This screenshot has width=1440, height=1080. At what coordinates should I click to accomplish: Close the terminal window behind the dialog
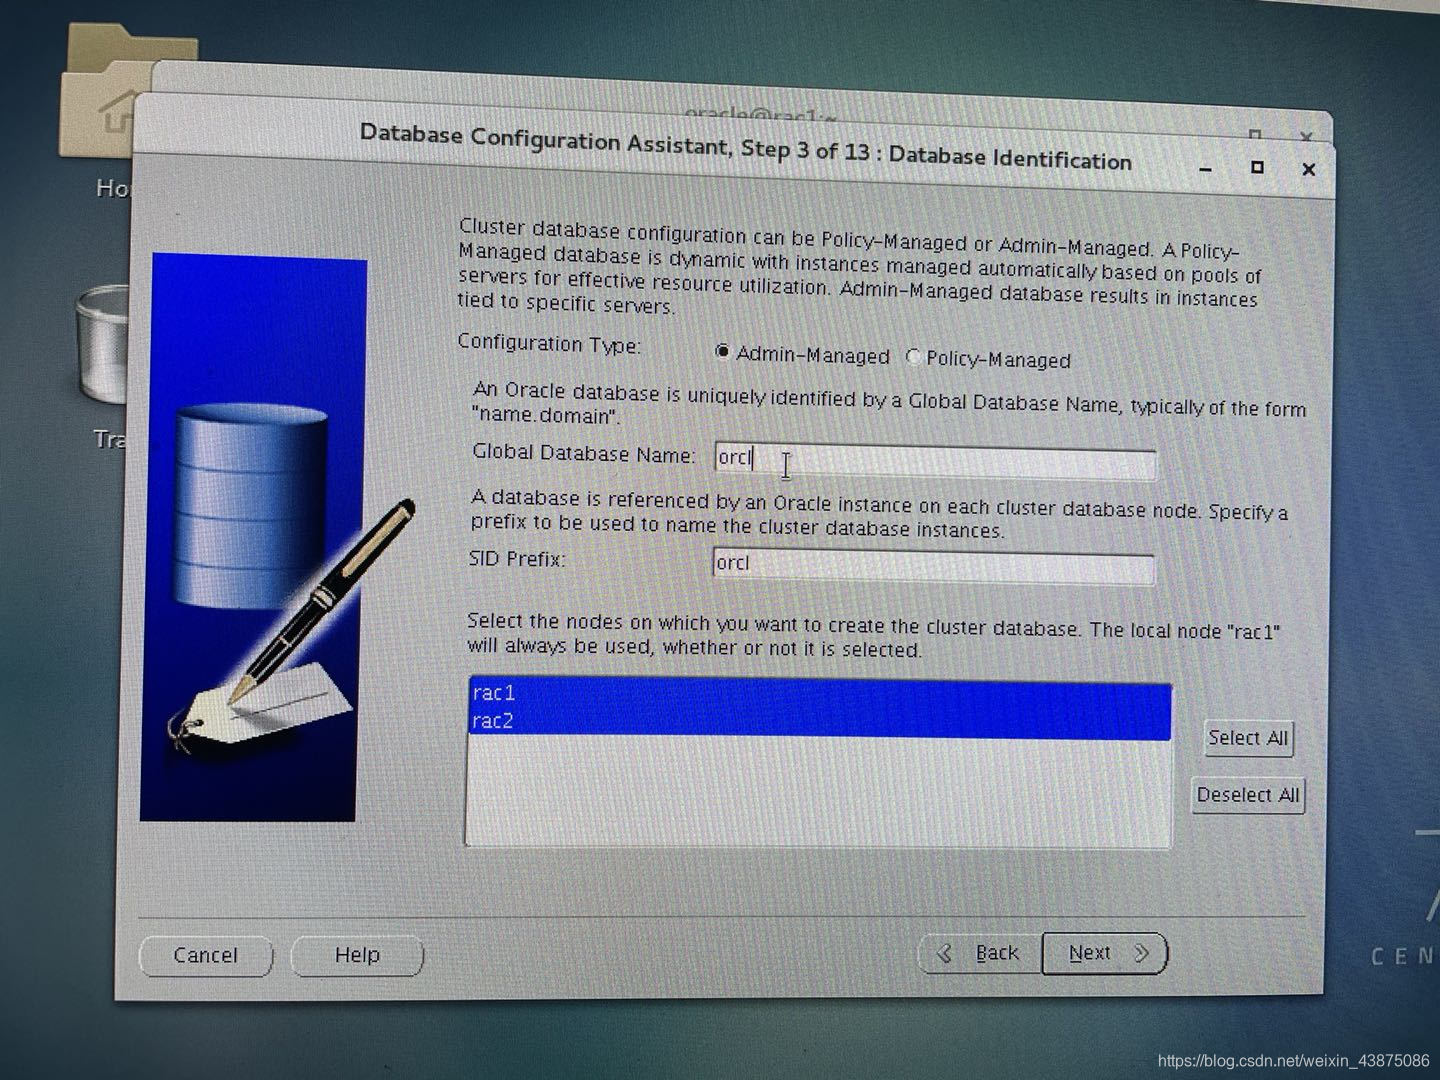click(x=1305, y=135)
